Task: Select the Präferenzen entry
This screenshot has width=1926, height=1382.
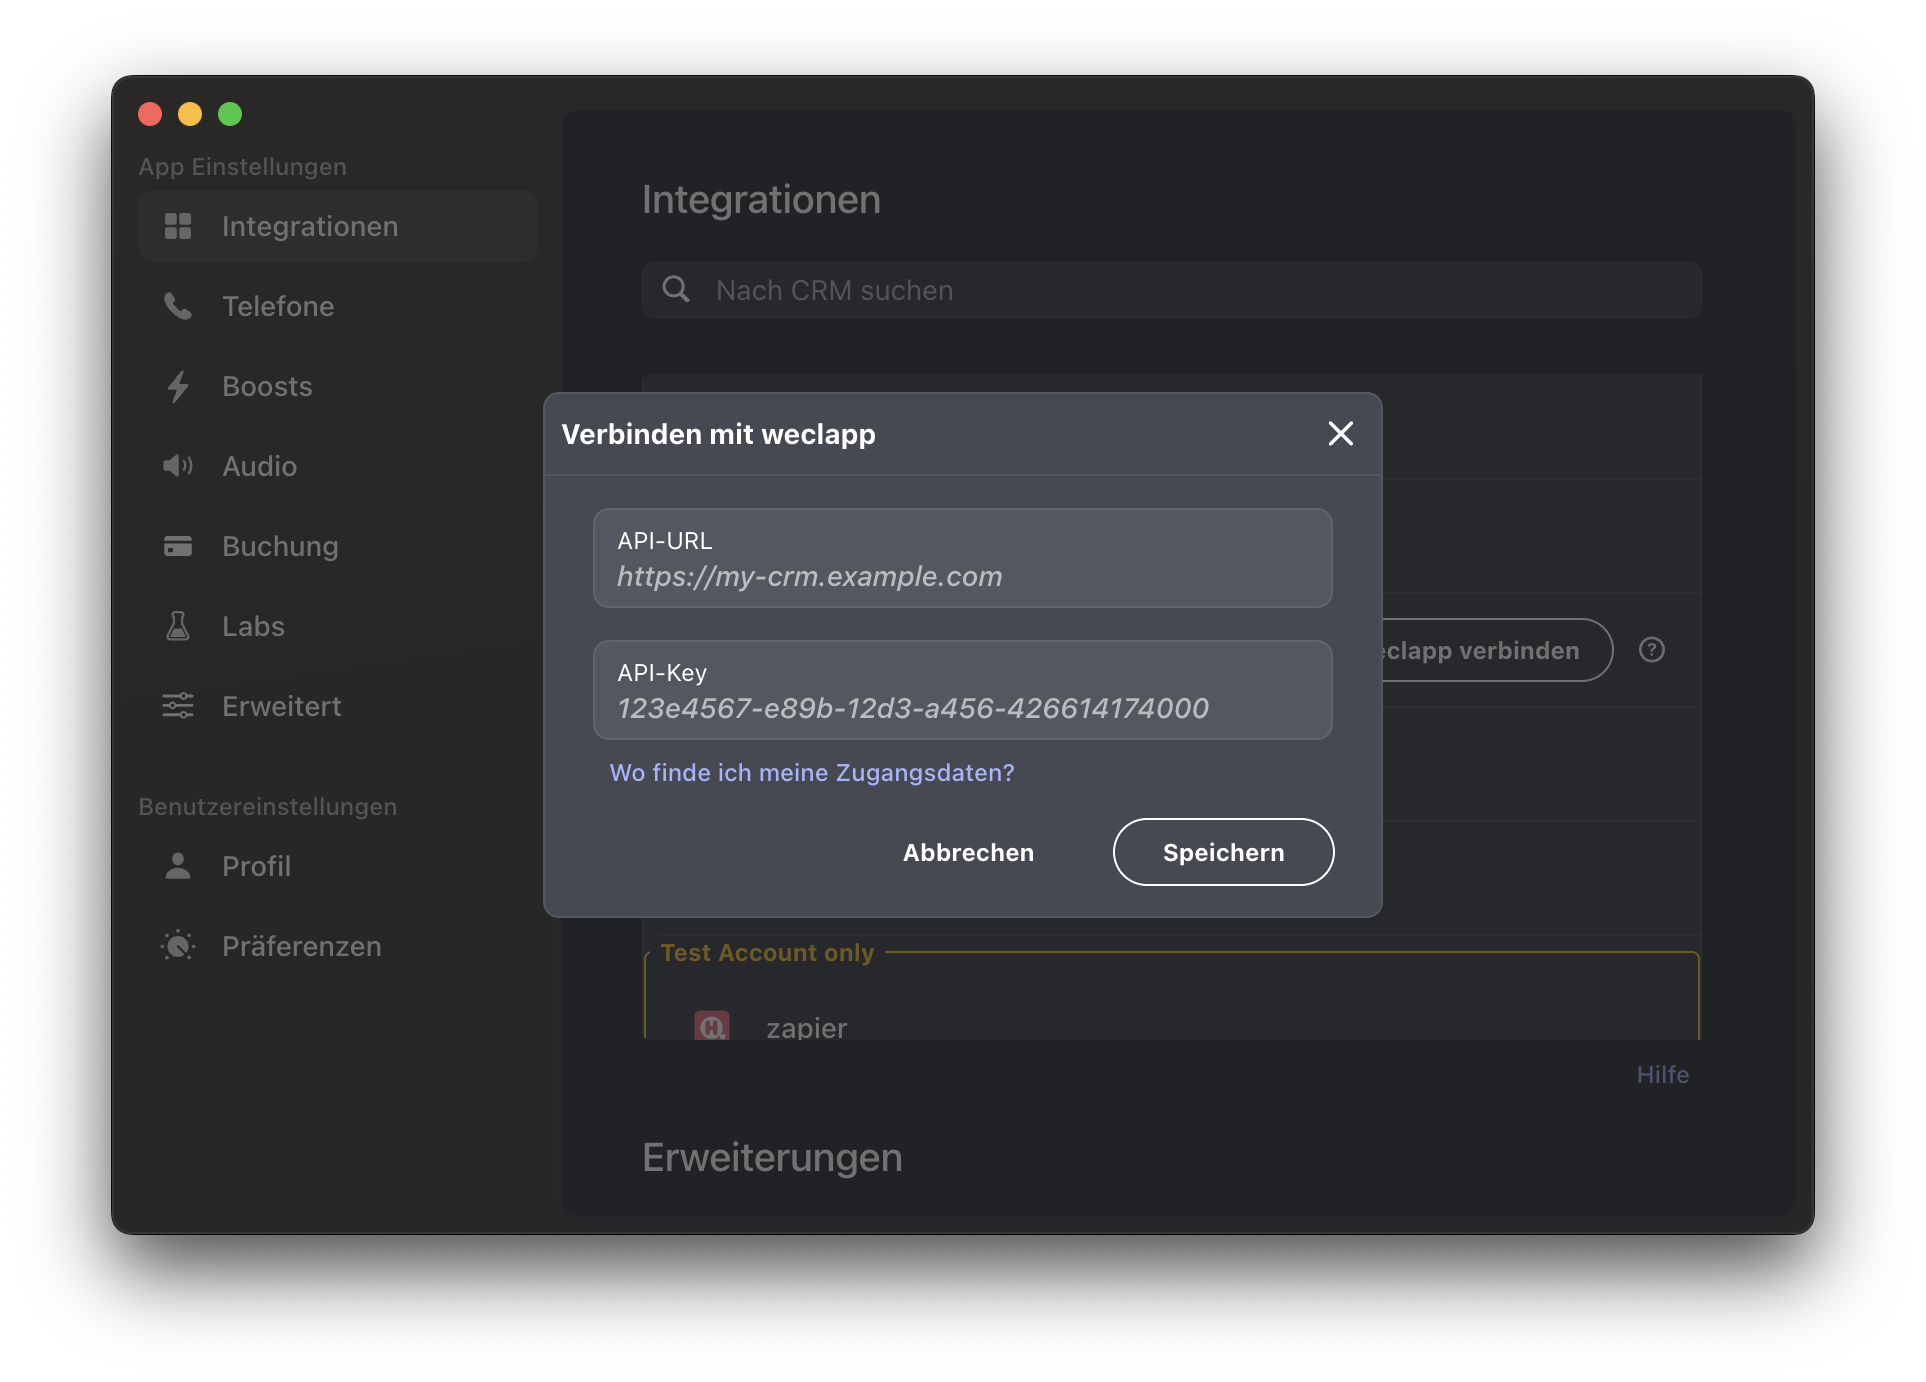Action: [x=338, y=946]
